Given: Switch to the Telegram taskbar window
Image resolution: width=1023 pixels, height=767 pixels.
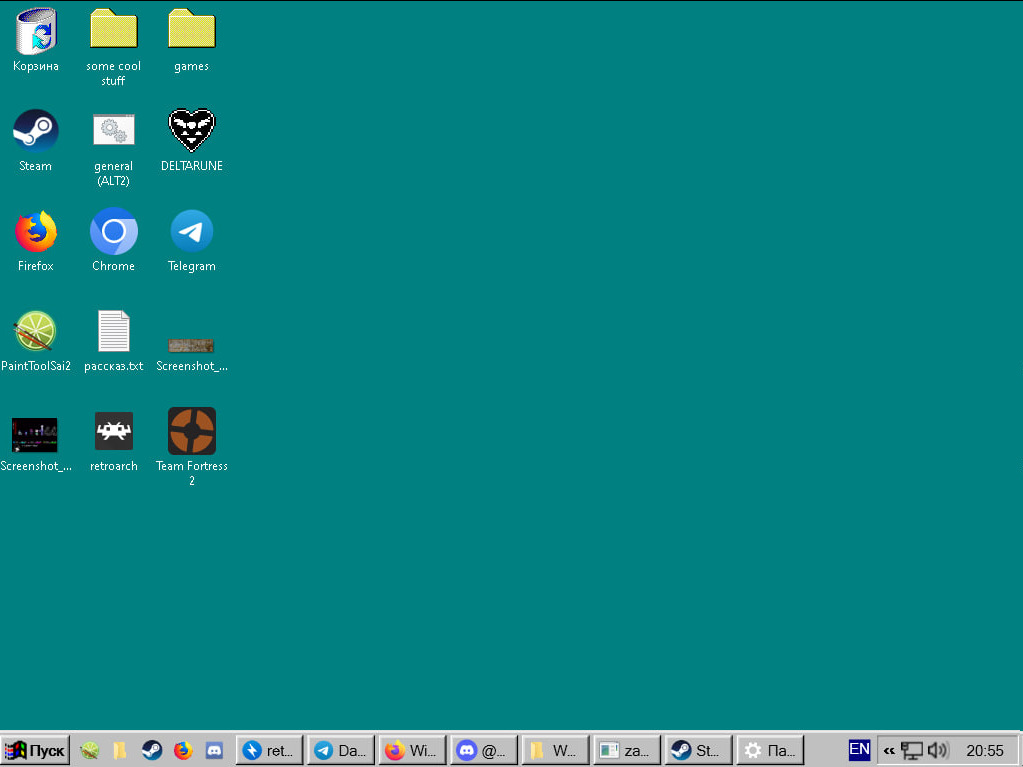Looking at the screenshot, I should pos(341,750).
